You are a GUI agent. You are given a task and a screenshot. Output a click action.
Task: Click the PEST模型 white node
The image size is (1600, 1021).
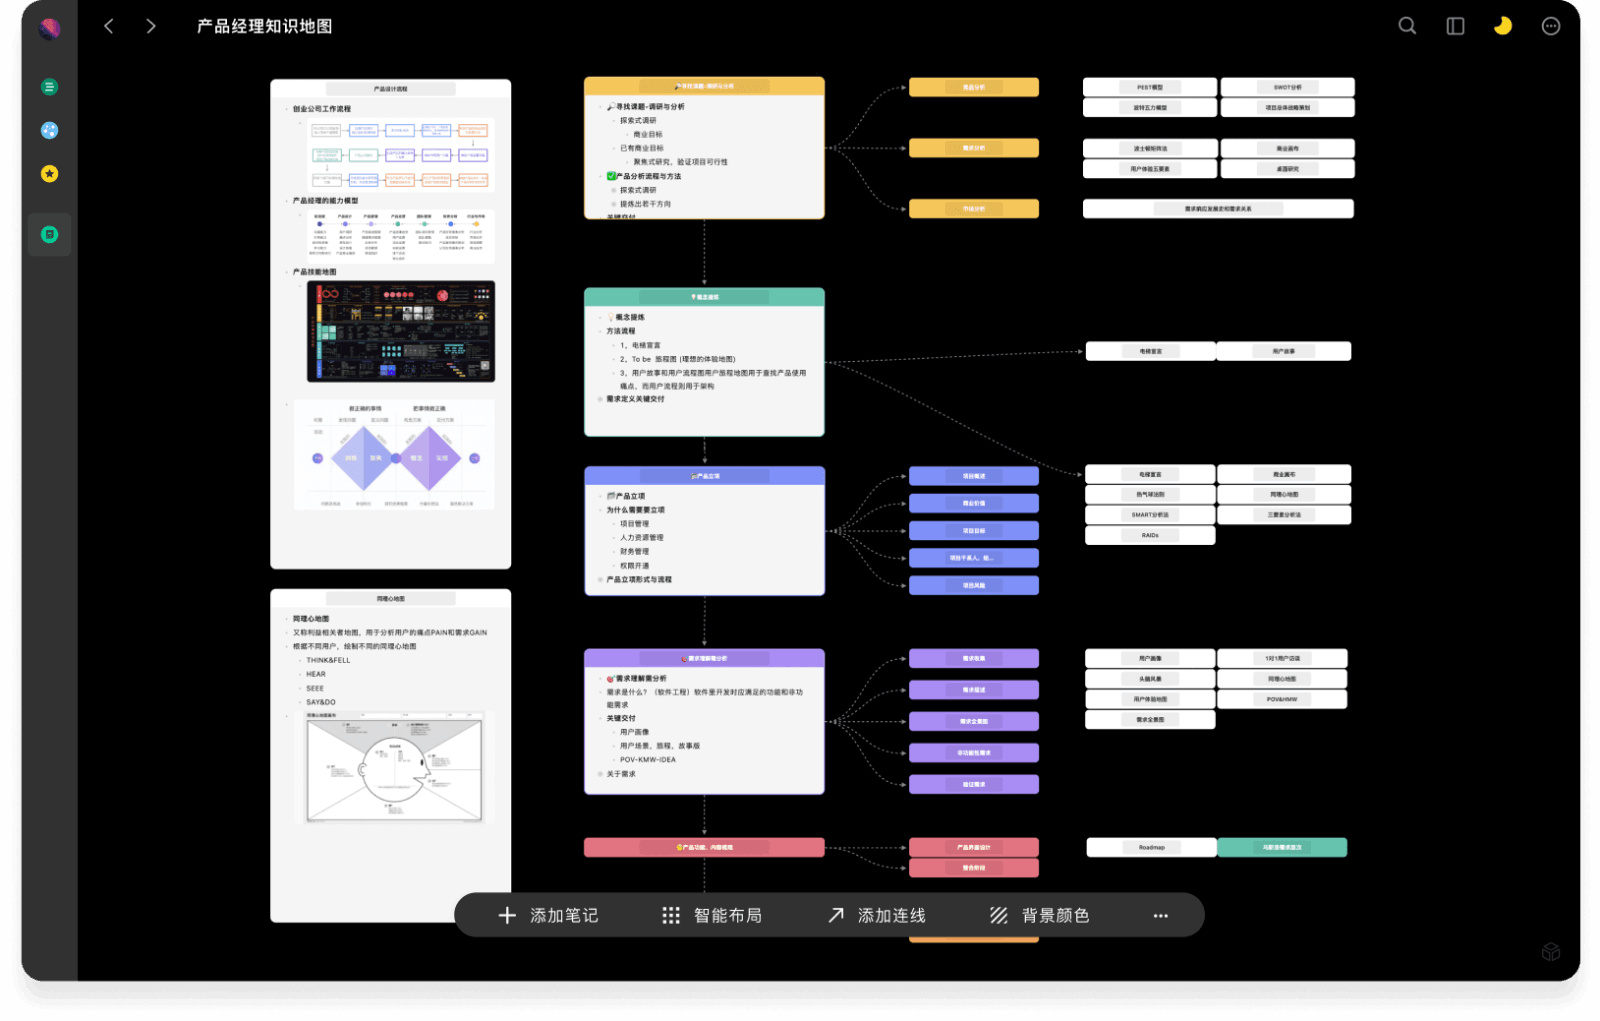1150,87
